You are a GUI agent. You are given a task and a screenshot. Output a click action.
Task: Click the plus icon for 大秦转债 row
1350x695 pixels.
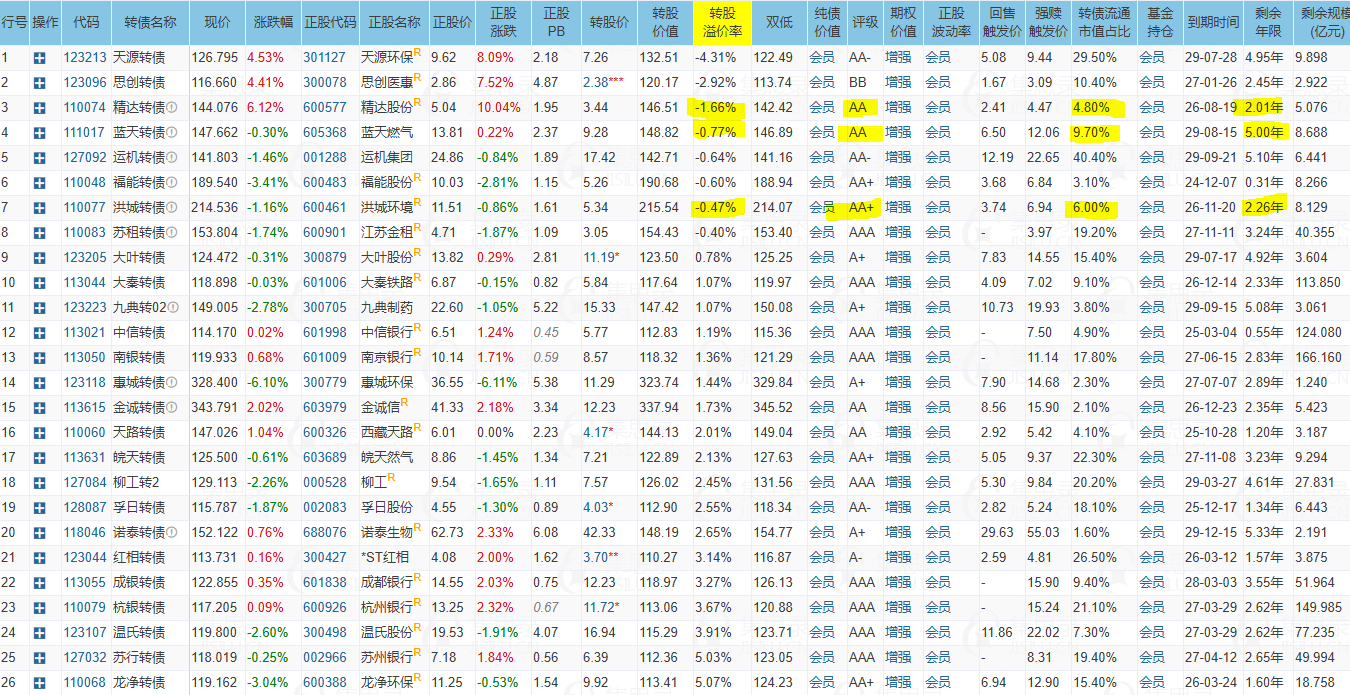click(x=39, y=283)
